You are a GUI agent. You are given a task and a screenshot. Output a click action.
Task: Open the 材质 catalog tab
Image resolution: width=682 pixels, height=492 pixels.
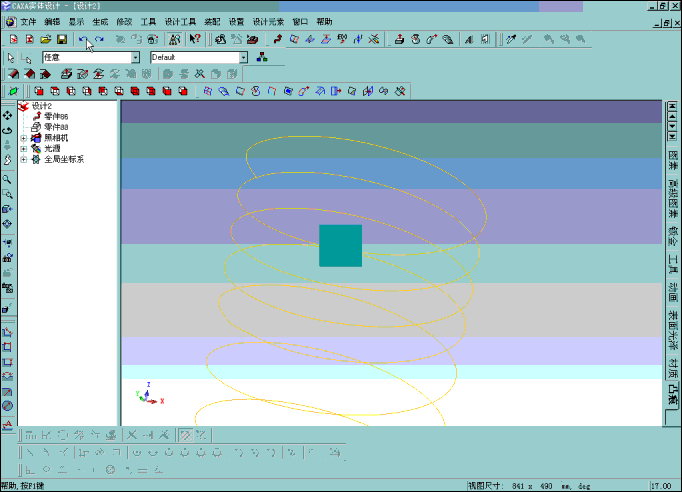pyautogui.click(x=673, y=368)
